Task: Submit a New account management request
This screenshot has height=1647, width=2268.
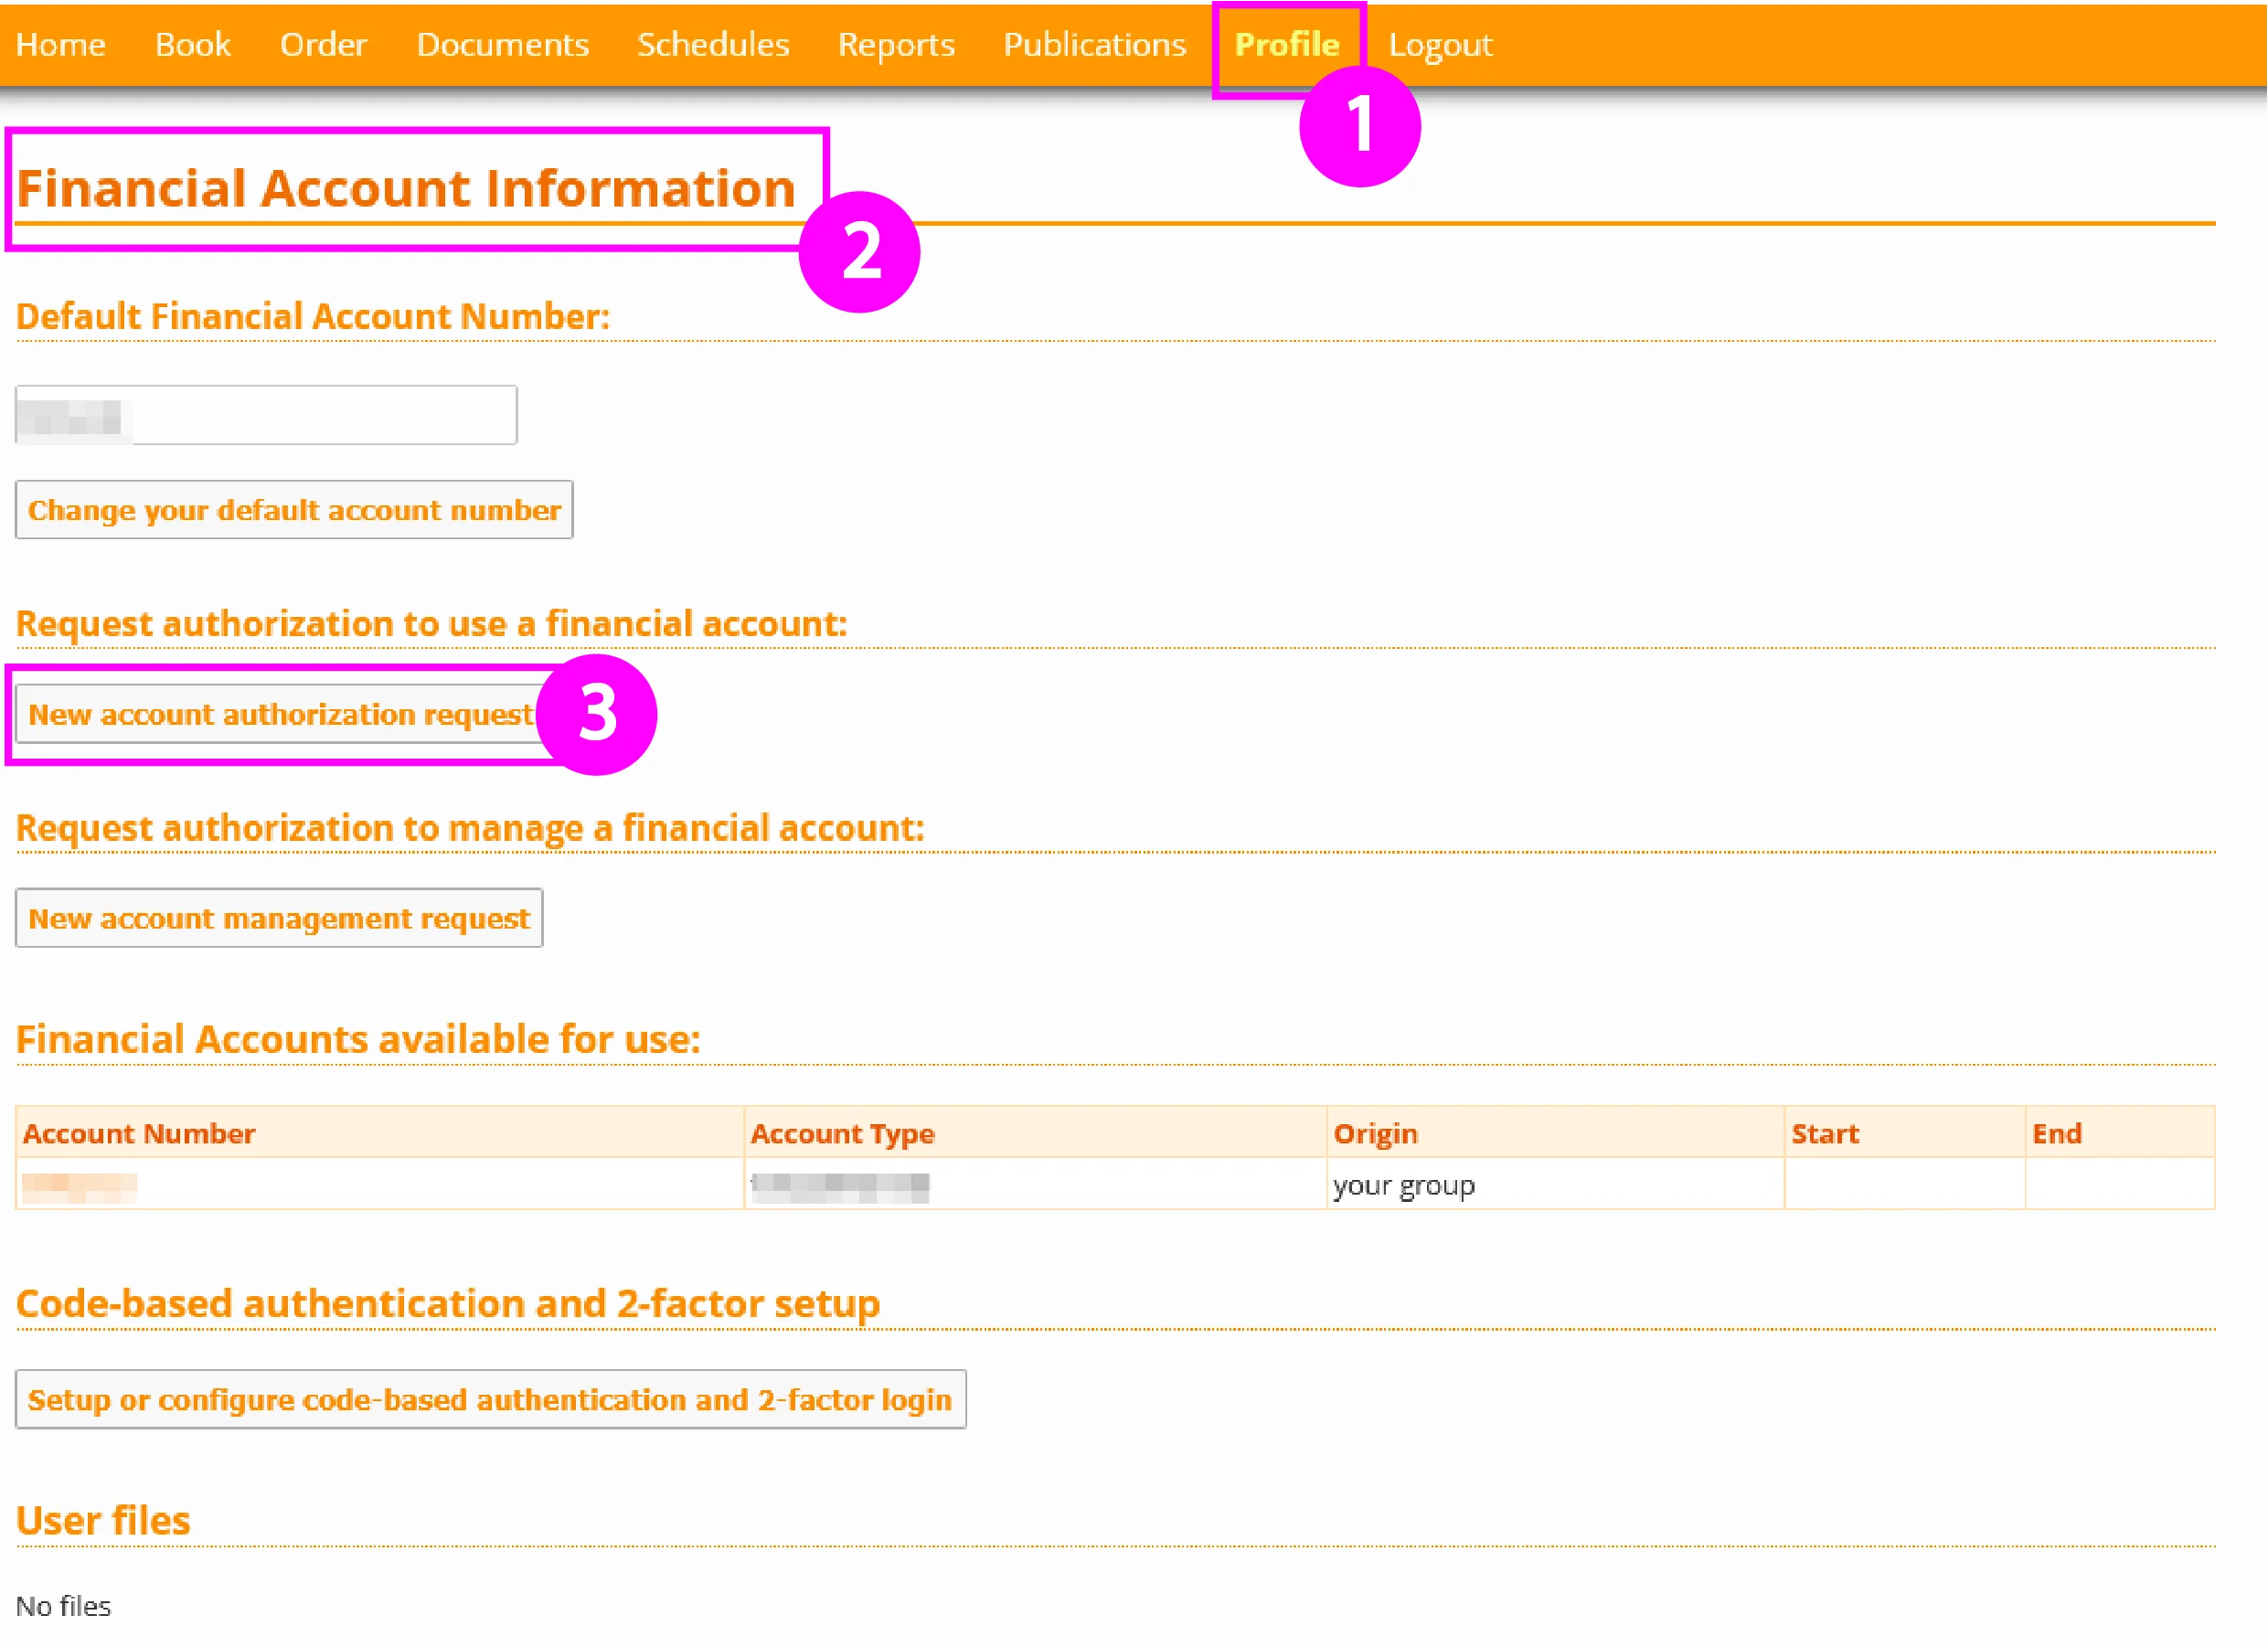Action: click(279, 918)
